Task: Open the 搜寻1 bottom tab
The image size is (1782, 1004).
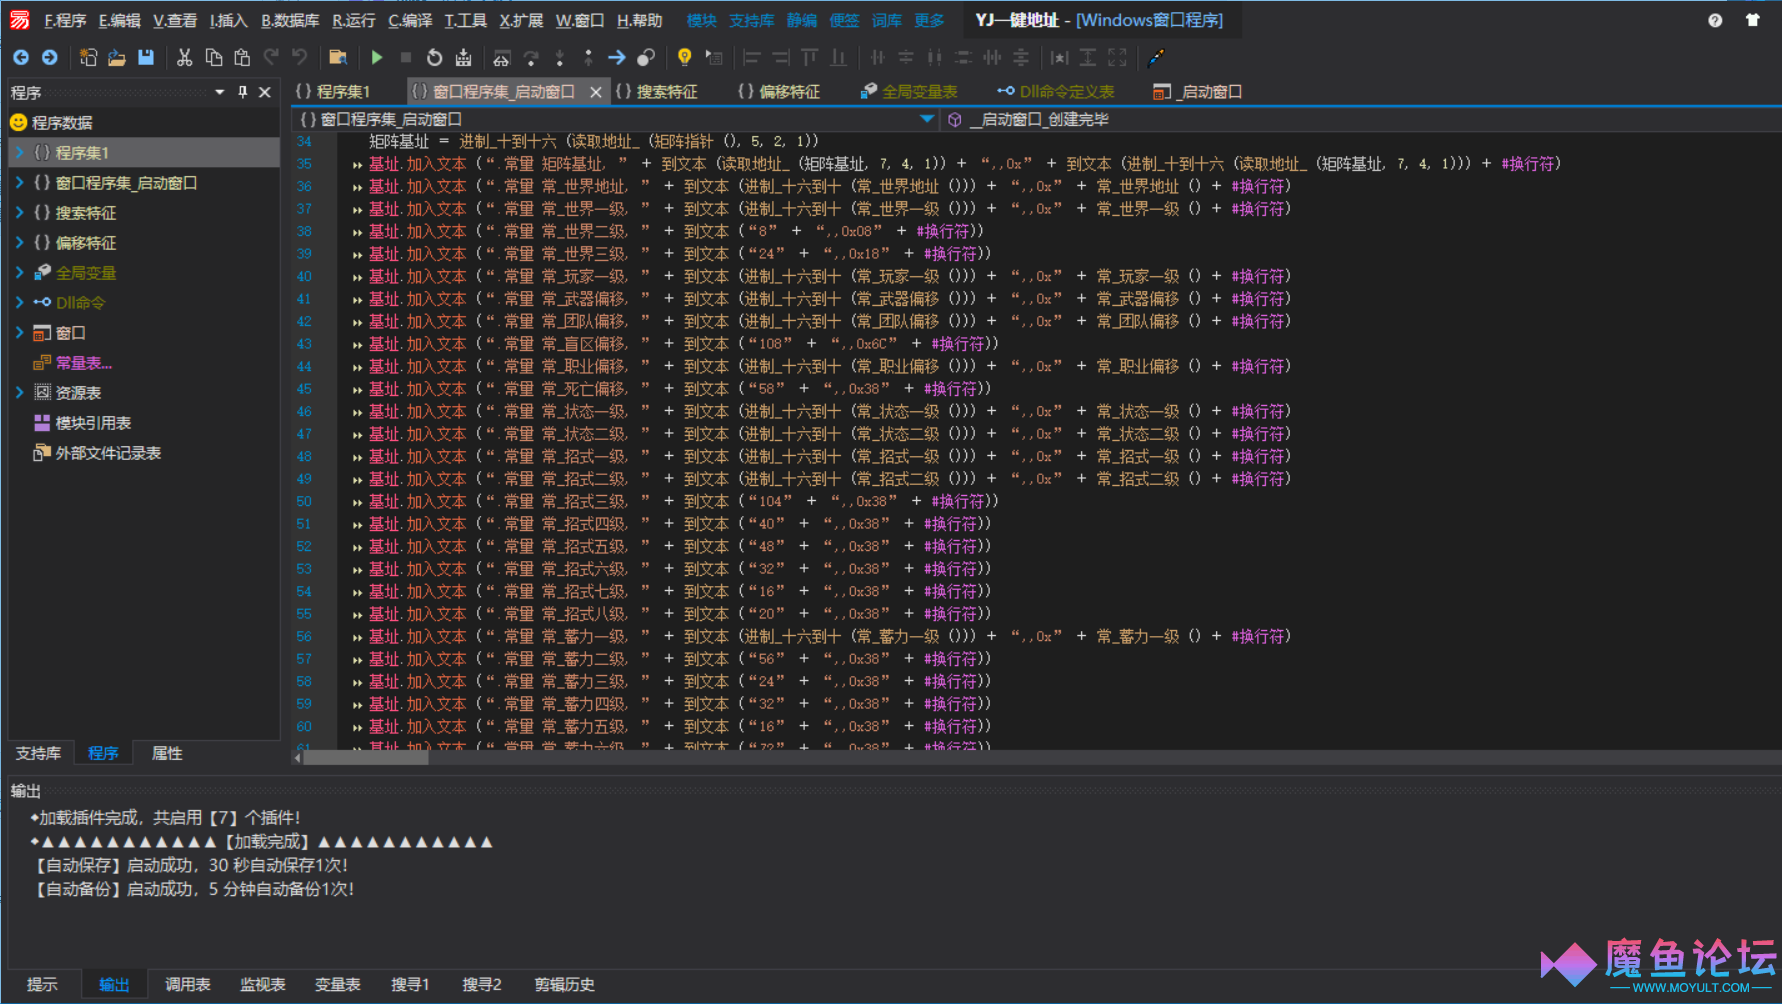Action: point(410,985)
